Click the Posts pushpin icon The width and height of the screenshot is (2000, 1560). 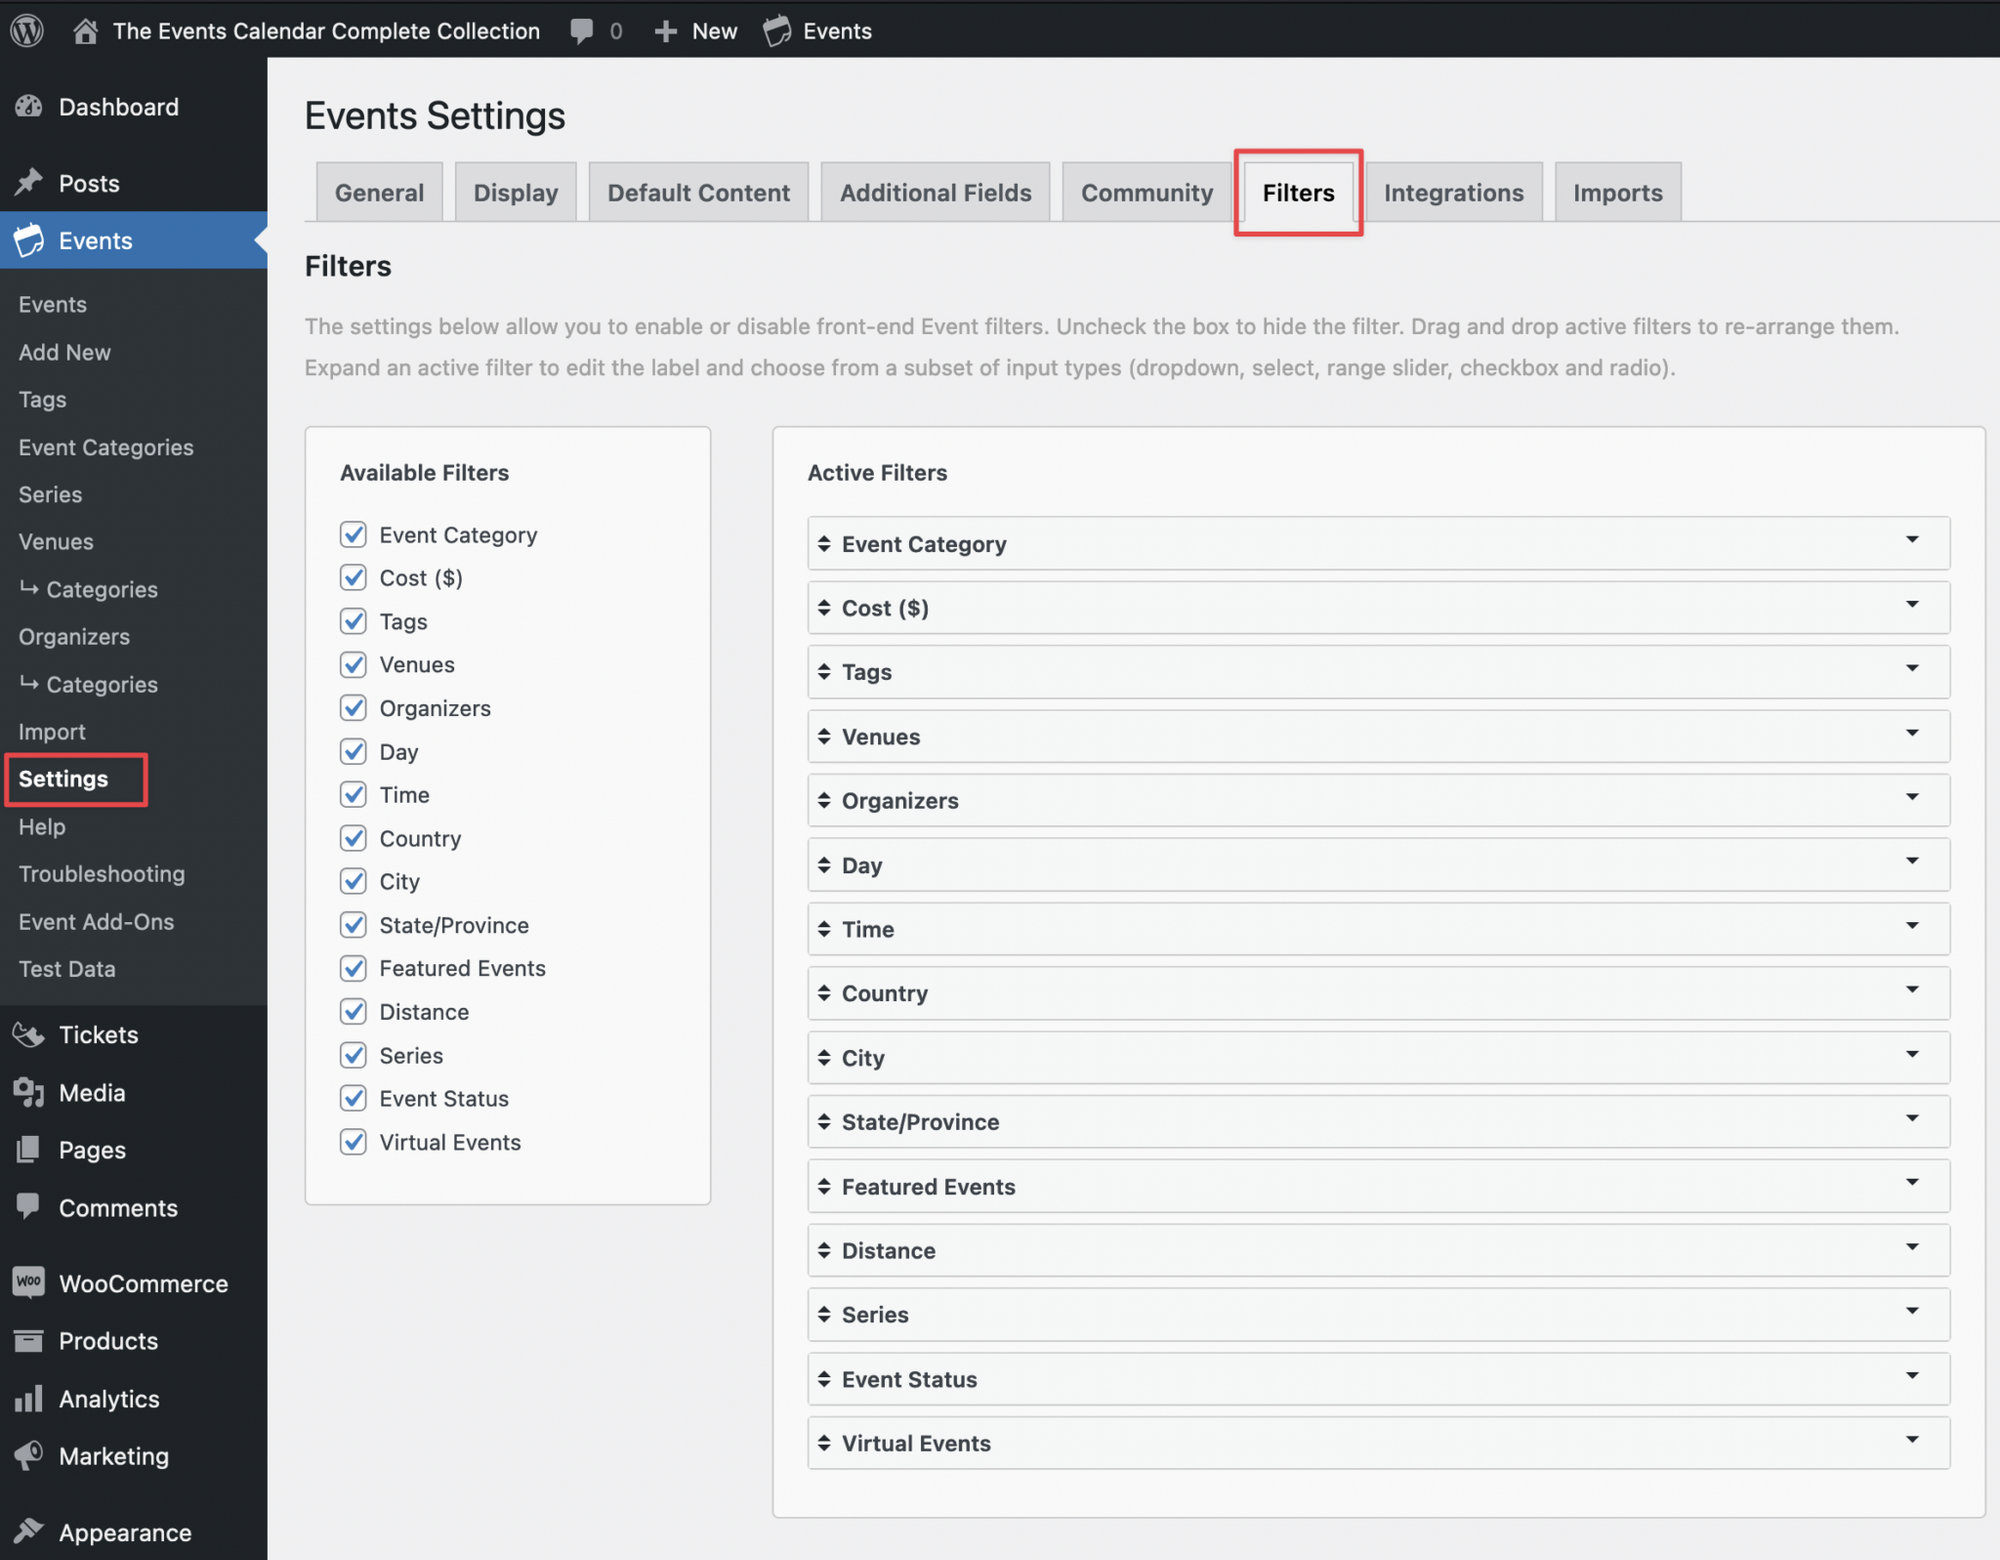click(x=29, y=182)
